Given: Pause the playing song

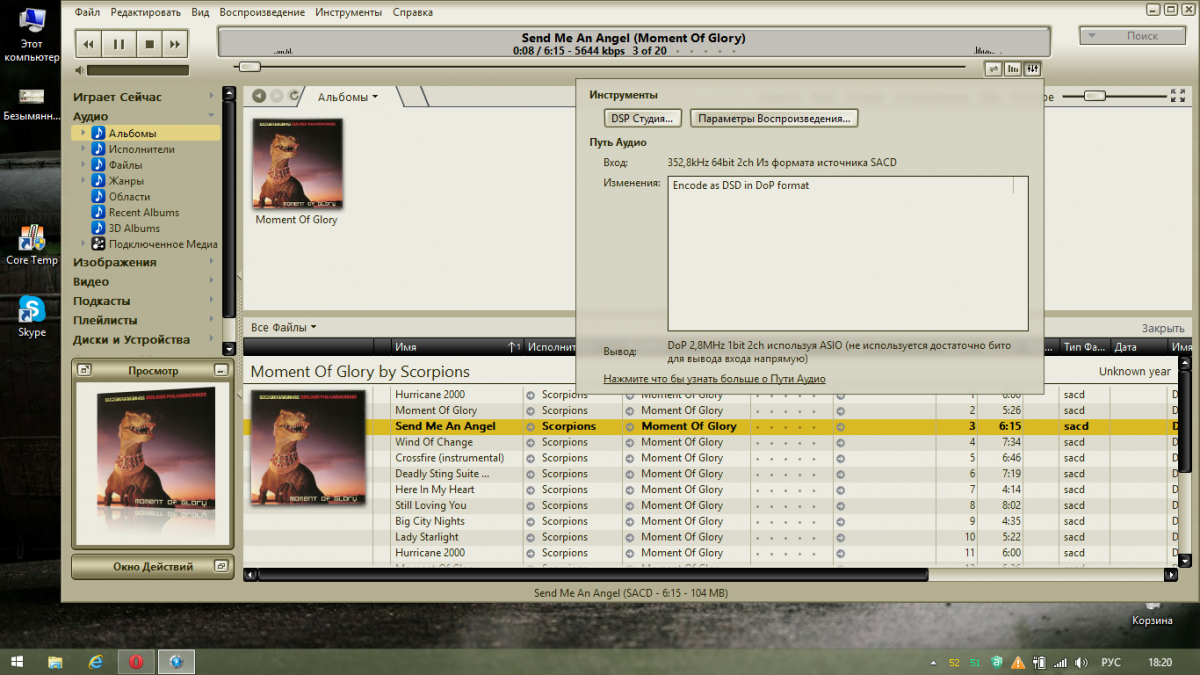Looking at the screenshot, I should (x=118, y=44).
